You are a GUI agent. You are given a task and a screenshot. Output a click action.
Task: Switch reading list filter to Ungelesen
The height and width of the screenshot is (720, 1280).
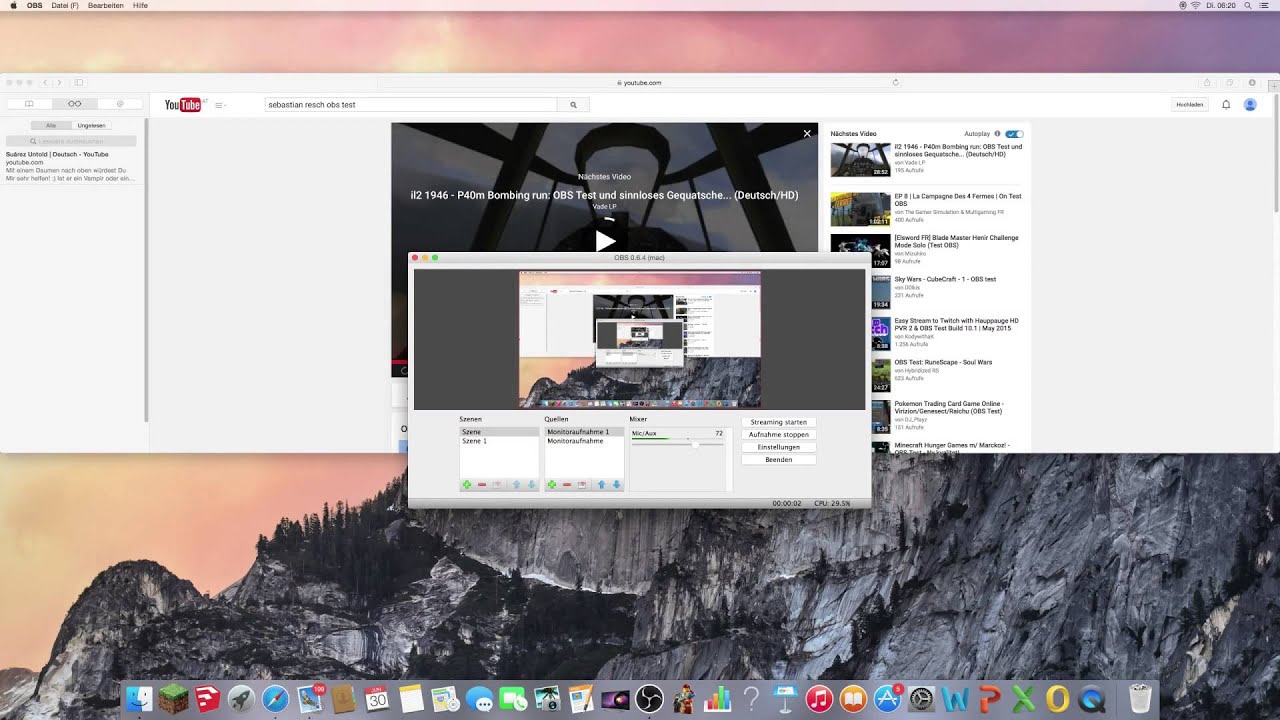tap(91, 125)
